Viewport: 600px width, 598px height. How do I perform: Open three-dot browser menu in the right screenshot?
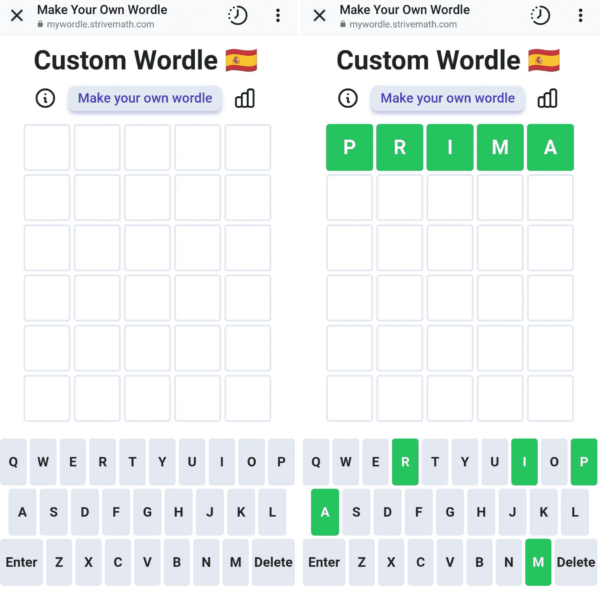(x=580, y=16)
